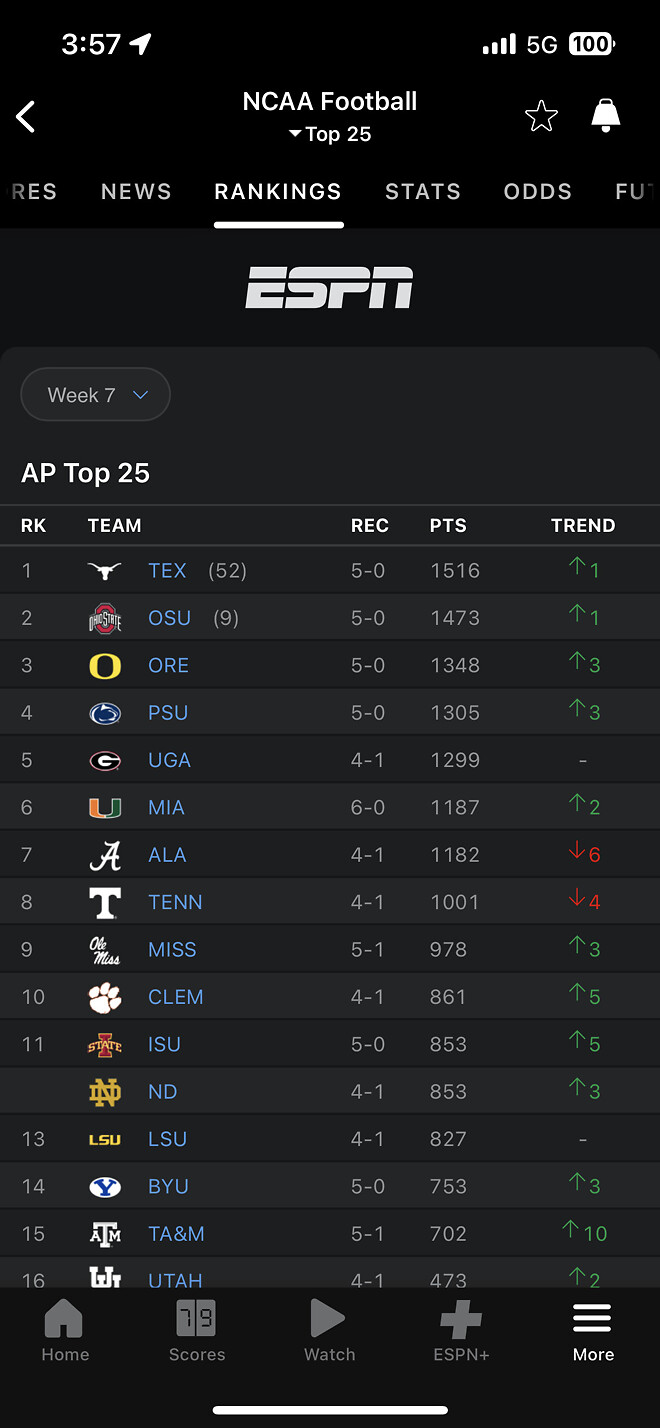660x1428 pixels.
Task: Open the Top 25 selector chevron
Action: 294,133
